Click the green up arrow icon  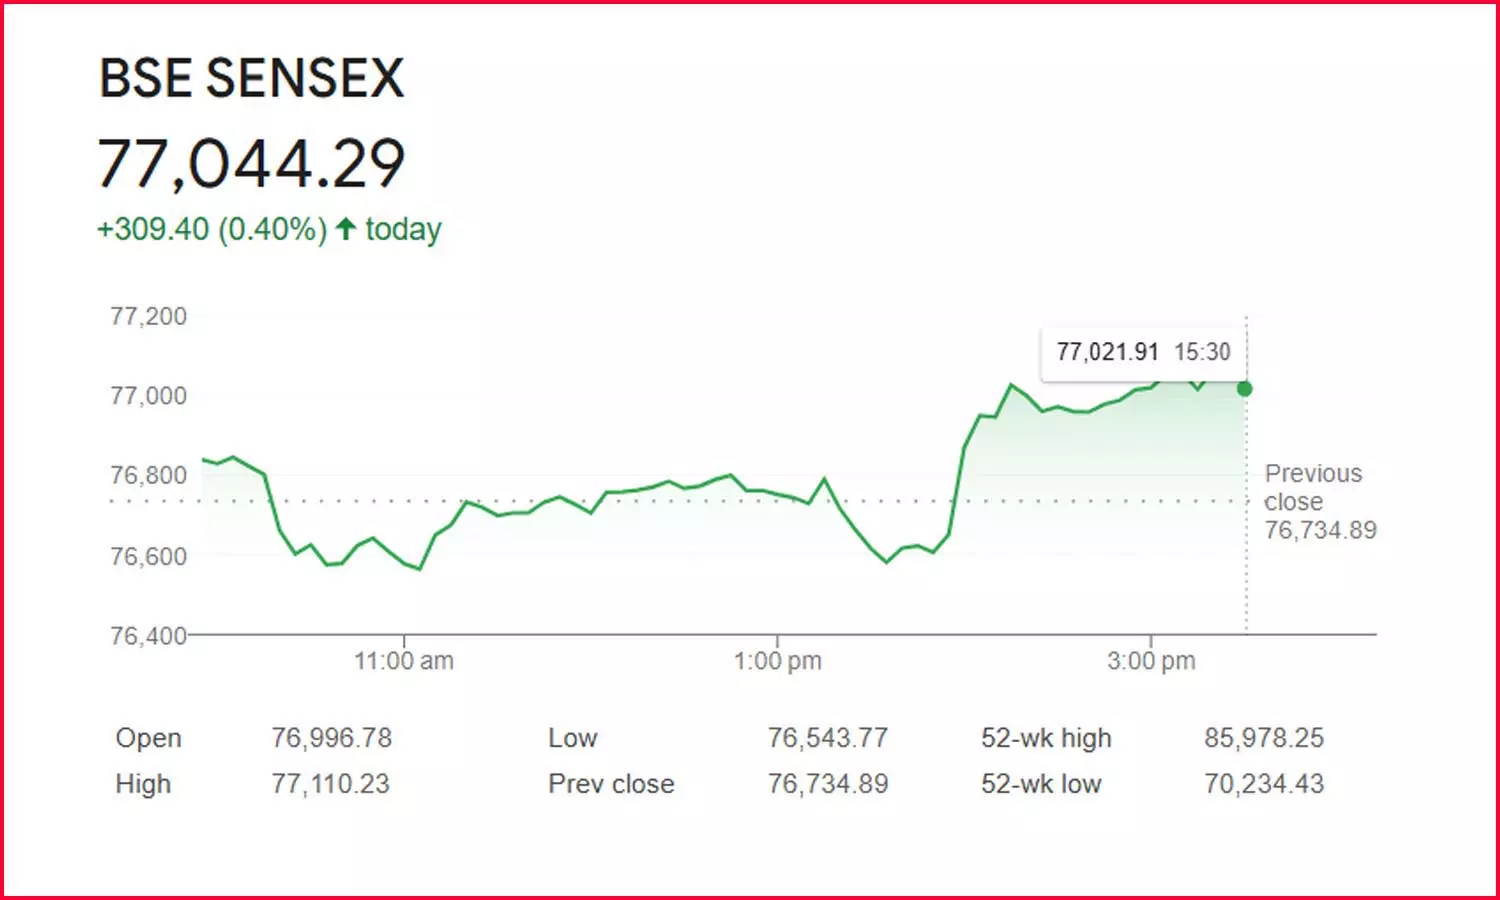346,229
